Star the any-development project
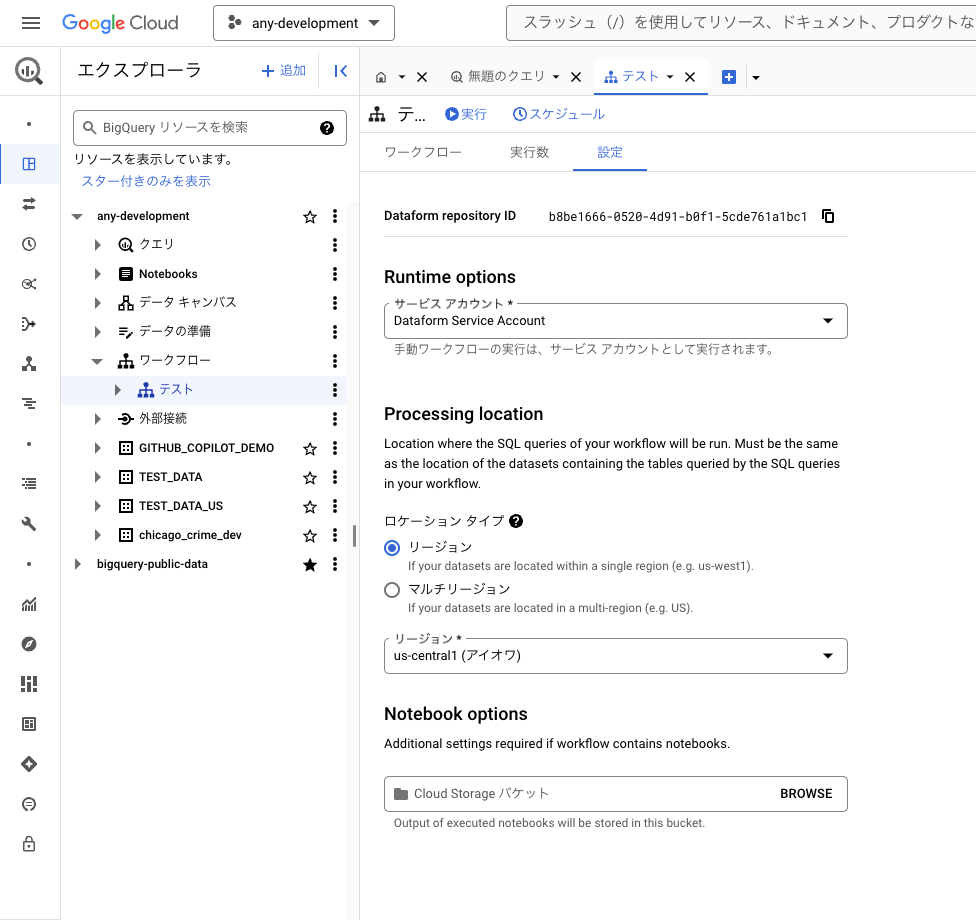This screenshot has height=920, width=976. 310,217
